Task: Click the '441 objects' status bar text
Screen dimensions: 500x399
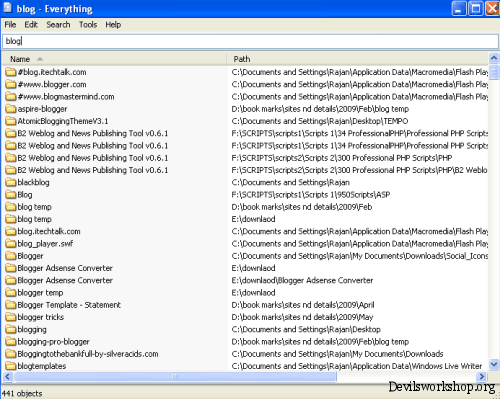Action: 22,393
